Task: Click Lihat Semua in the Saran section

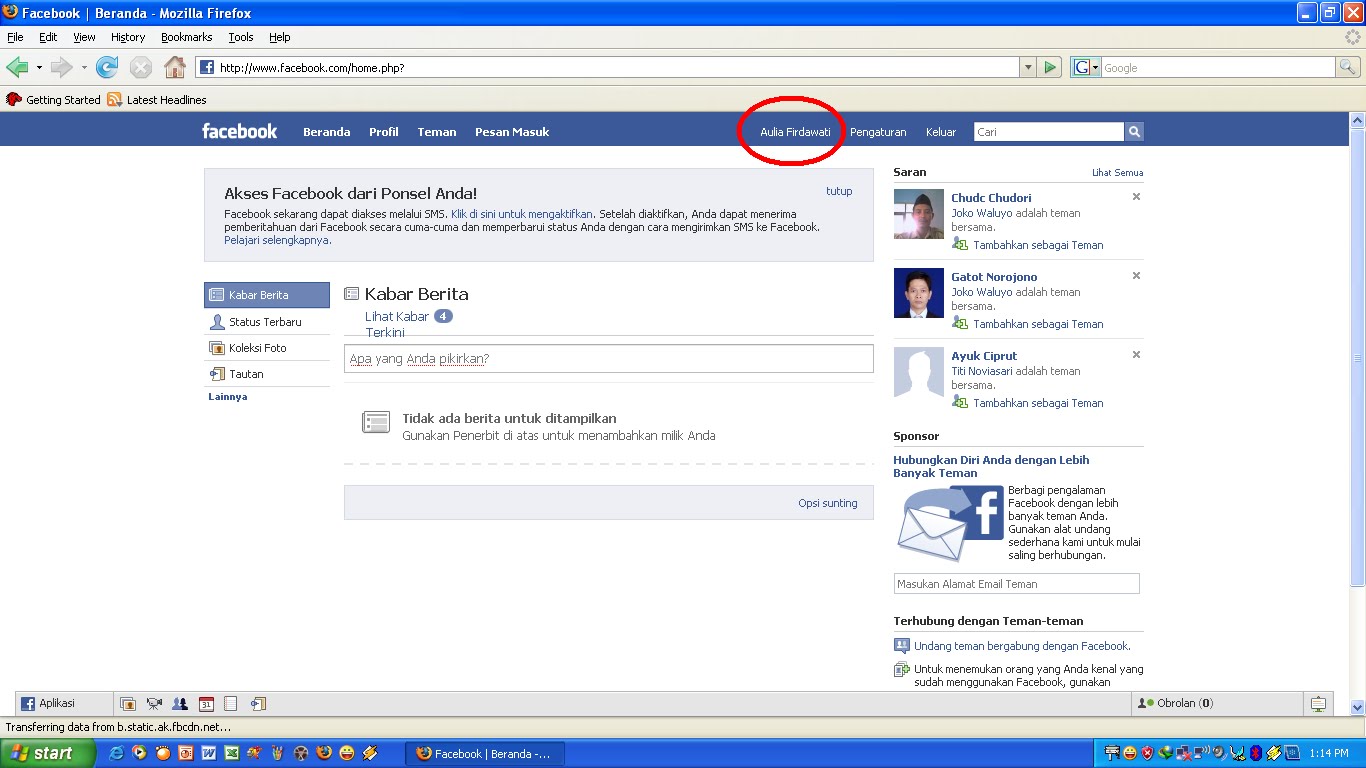Action: 1117,173
